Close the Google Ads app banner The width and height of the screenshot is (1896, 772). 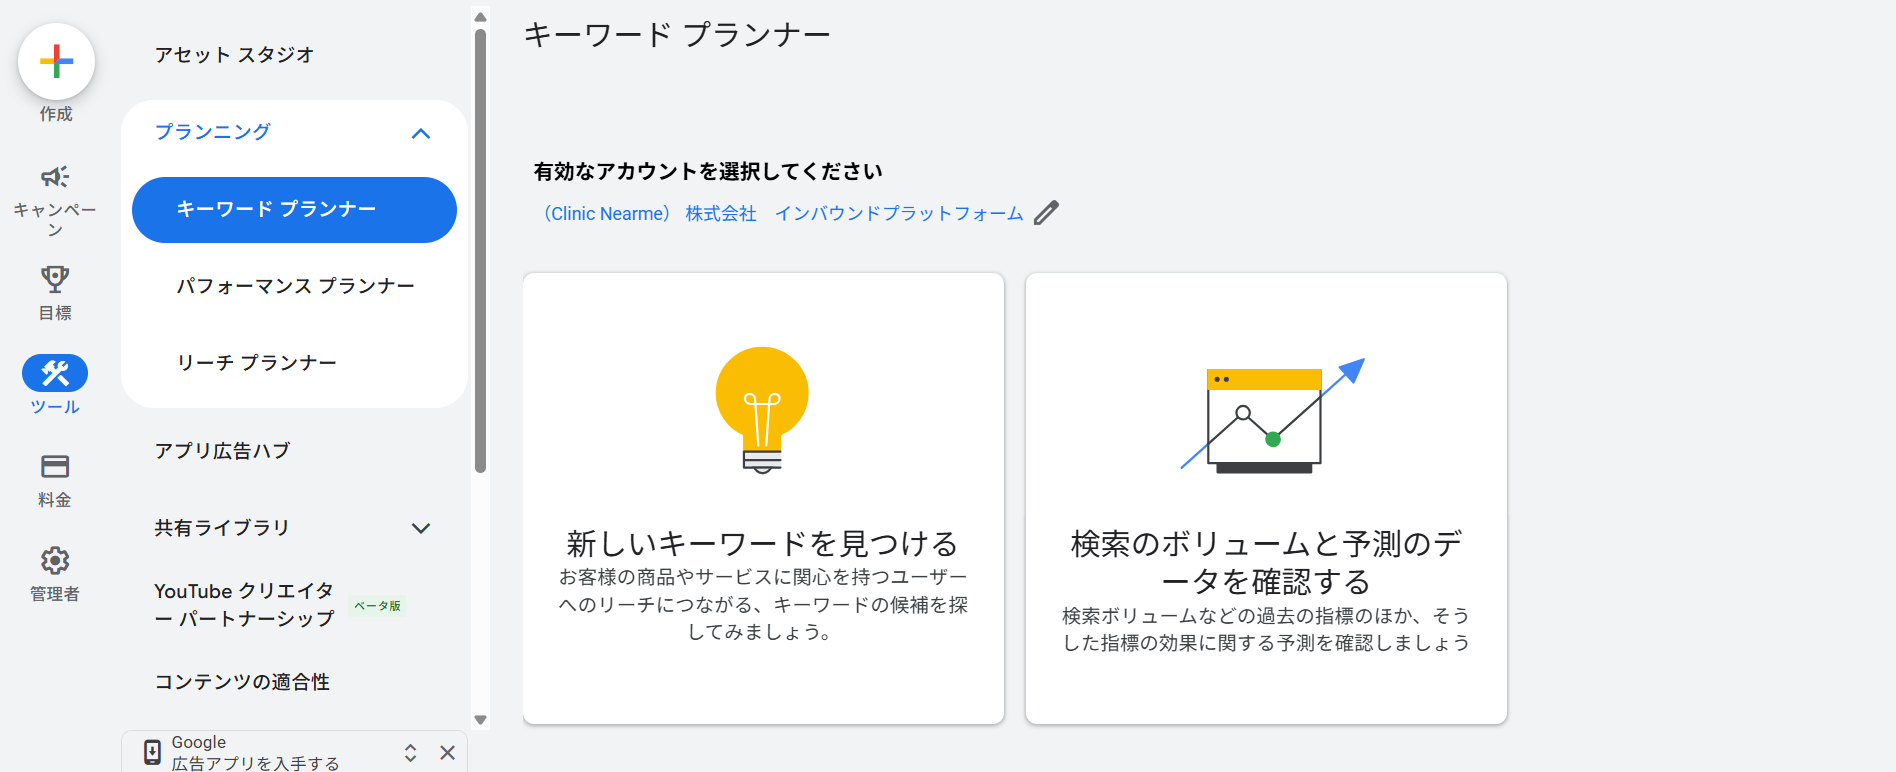coord(447,753)
